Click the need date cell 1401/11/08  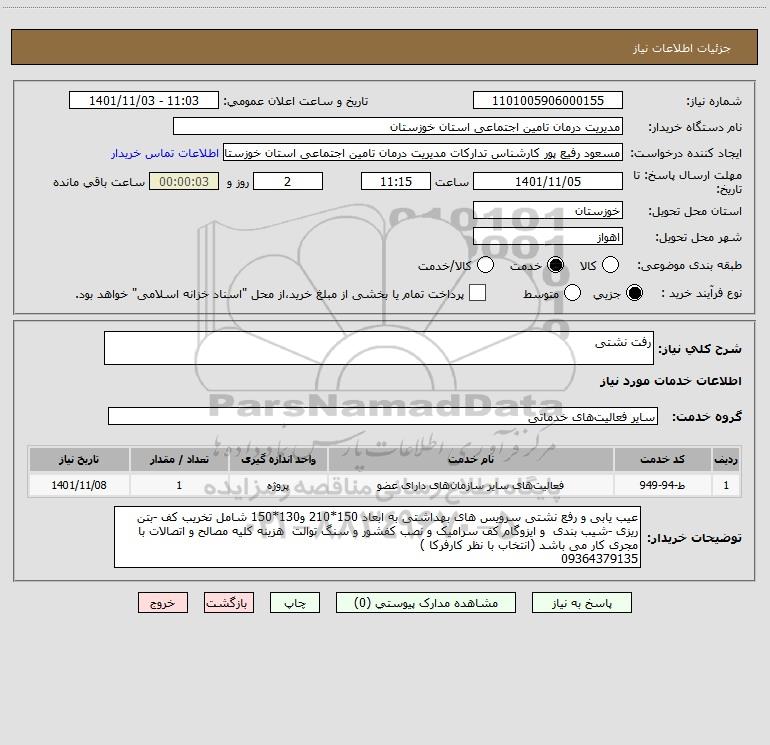pos(79,485)
